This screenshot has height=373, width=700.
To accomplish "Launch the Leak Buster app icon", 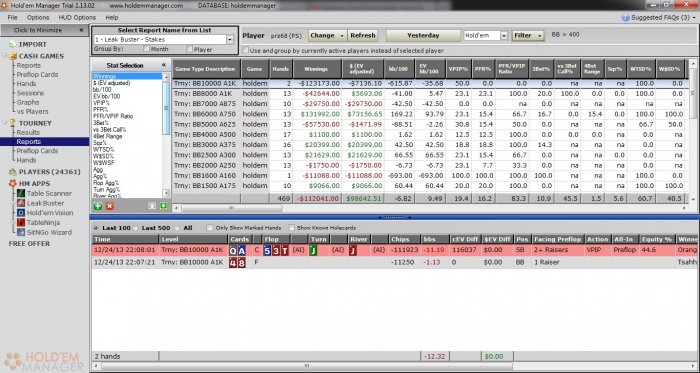I will (21, 203).
